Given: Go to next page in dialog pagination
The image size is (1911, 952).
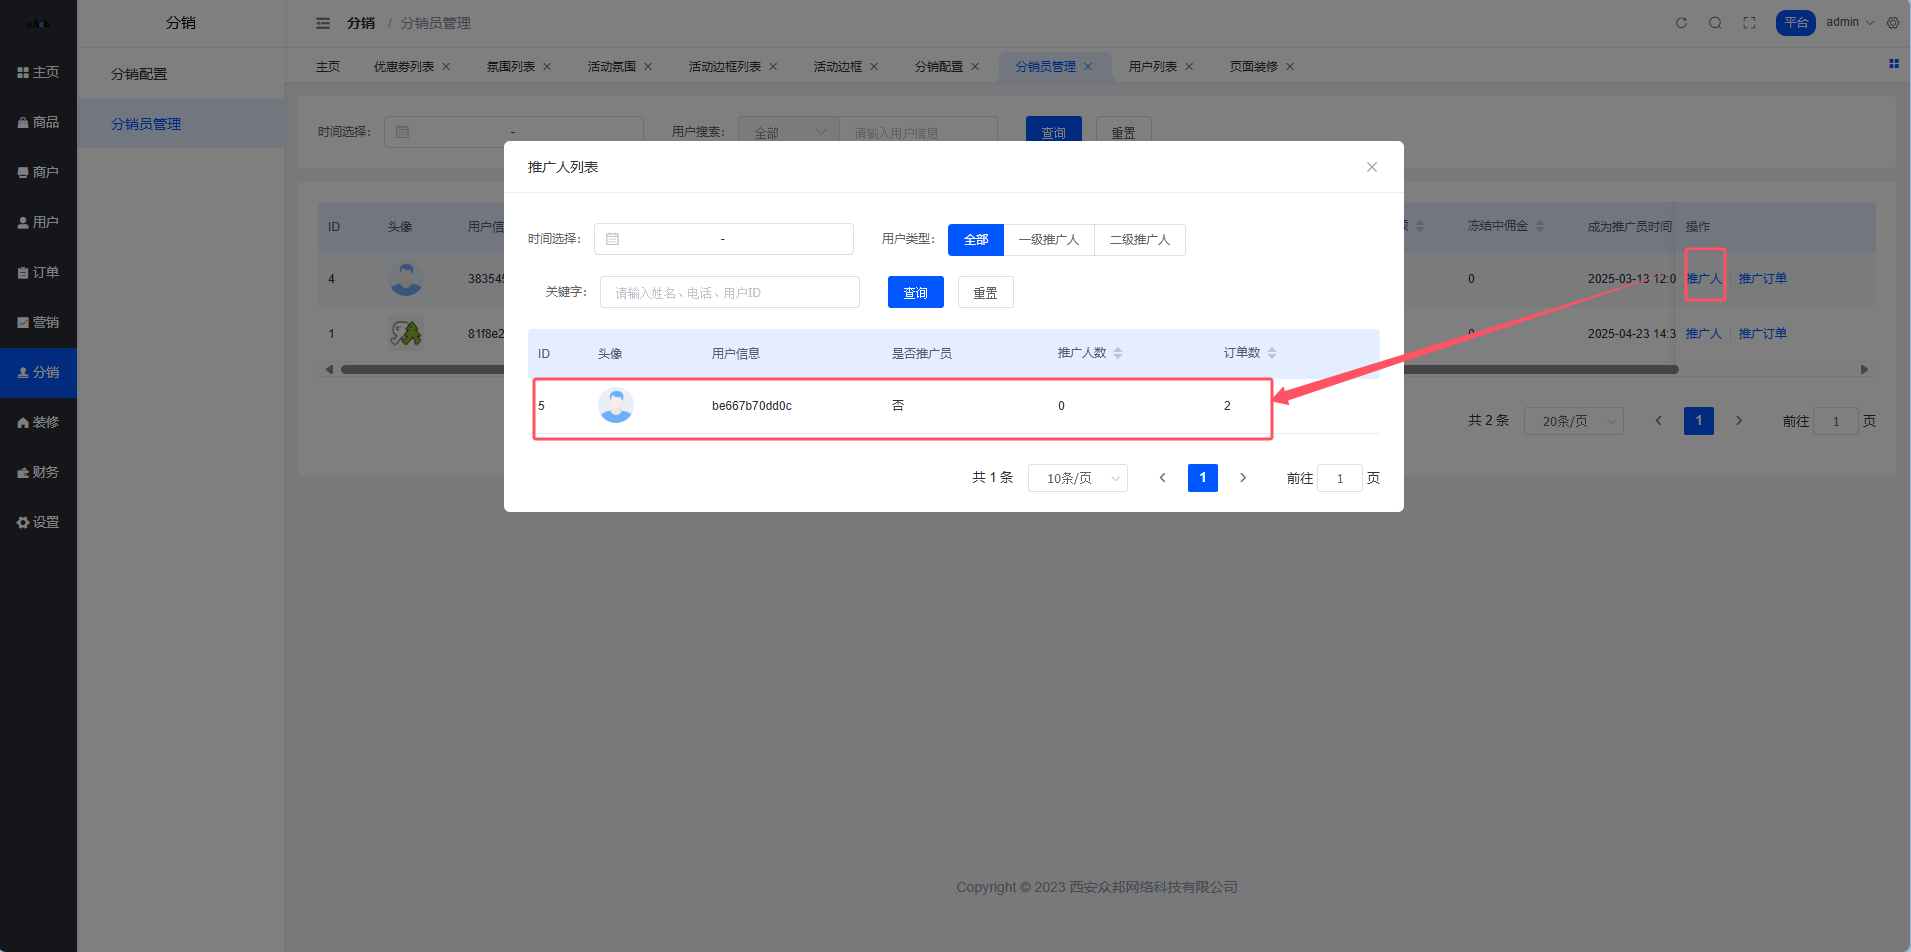Looking at the screenshot, I should pyautogui.click(x=1243, y=478).
